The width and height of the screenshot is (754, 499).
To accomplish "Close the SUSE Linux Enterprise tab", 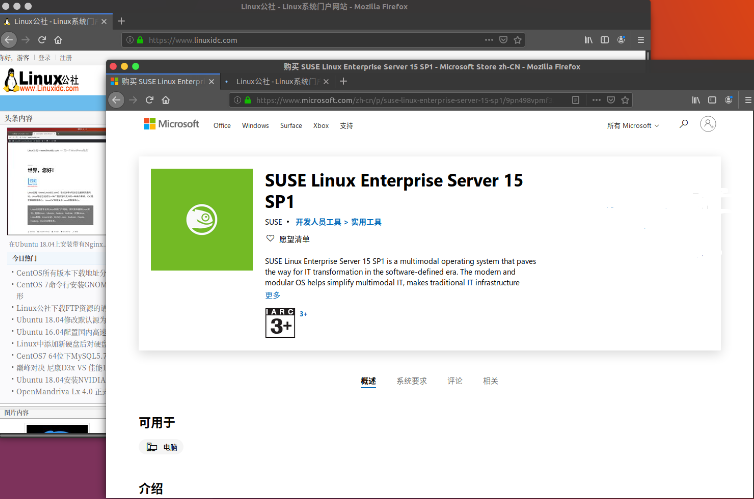I will tap(211, 82).
